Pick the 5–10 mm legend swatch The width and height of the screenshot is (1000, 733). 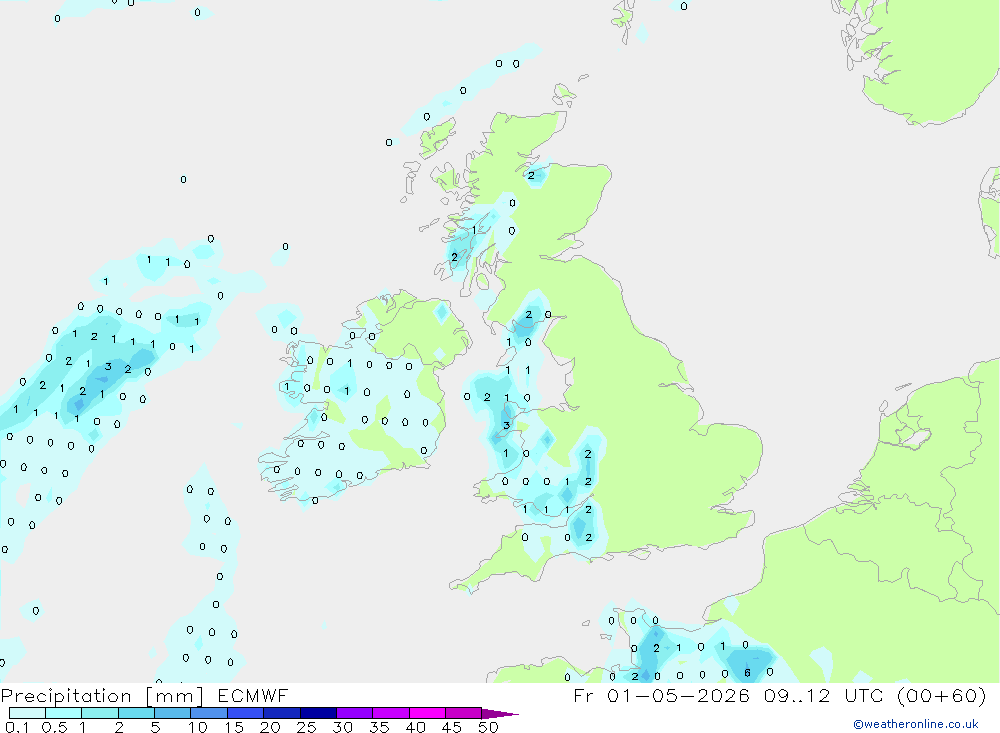coord(173,713)
